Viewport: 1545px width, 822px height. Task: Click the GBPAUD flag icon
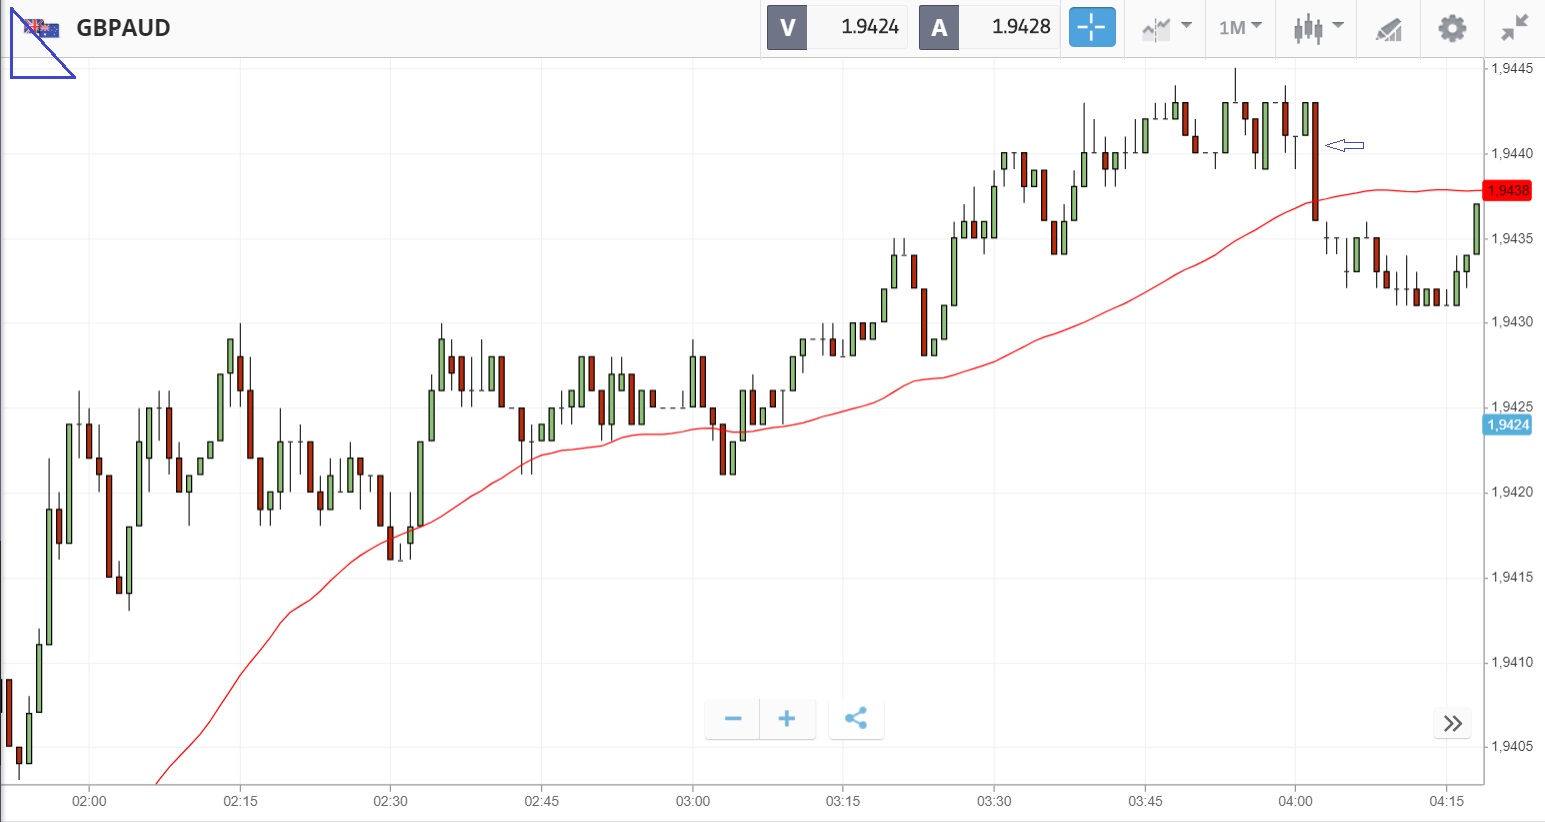(x=42, y=28)
